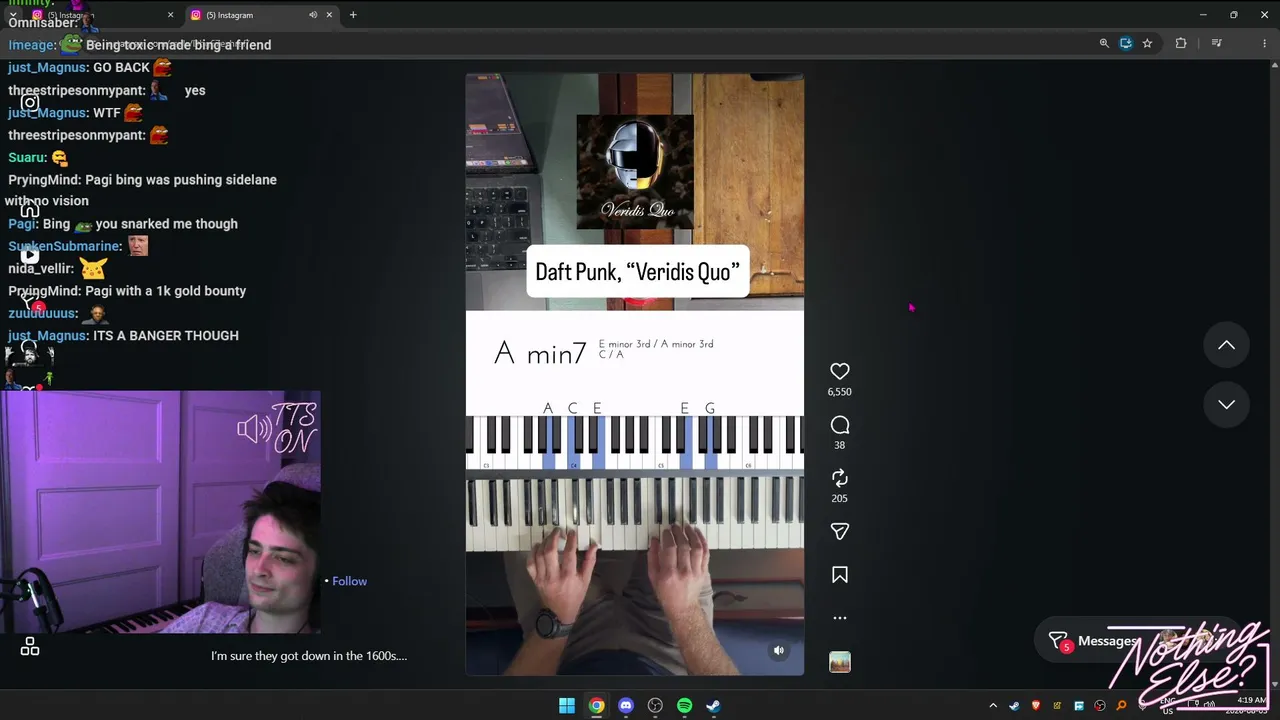Open the media controls icon in the toolbar
The width and height of the screenshot is (1280, 720).
(1216, 43)
